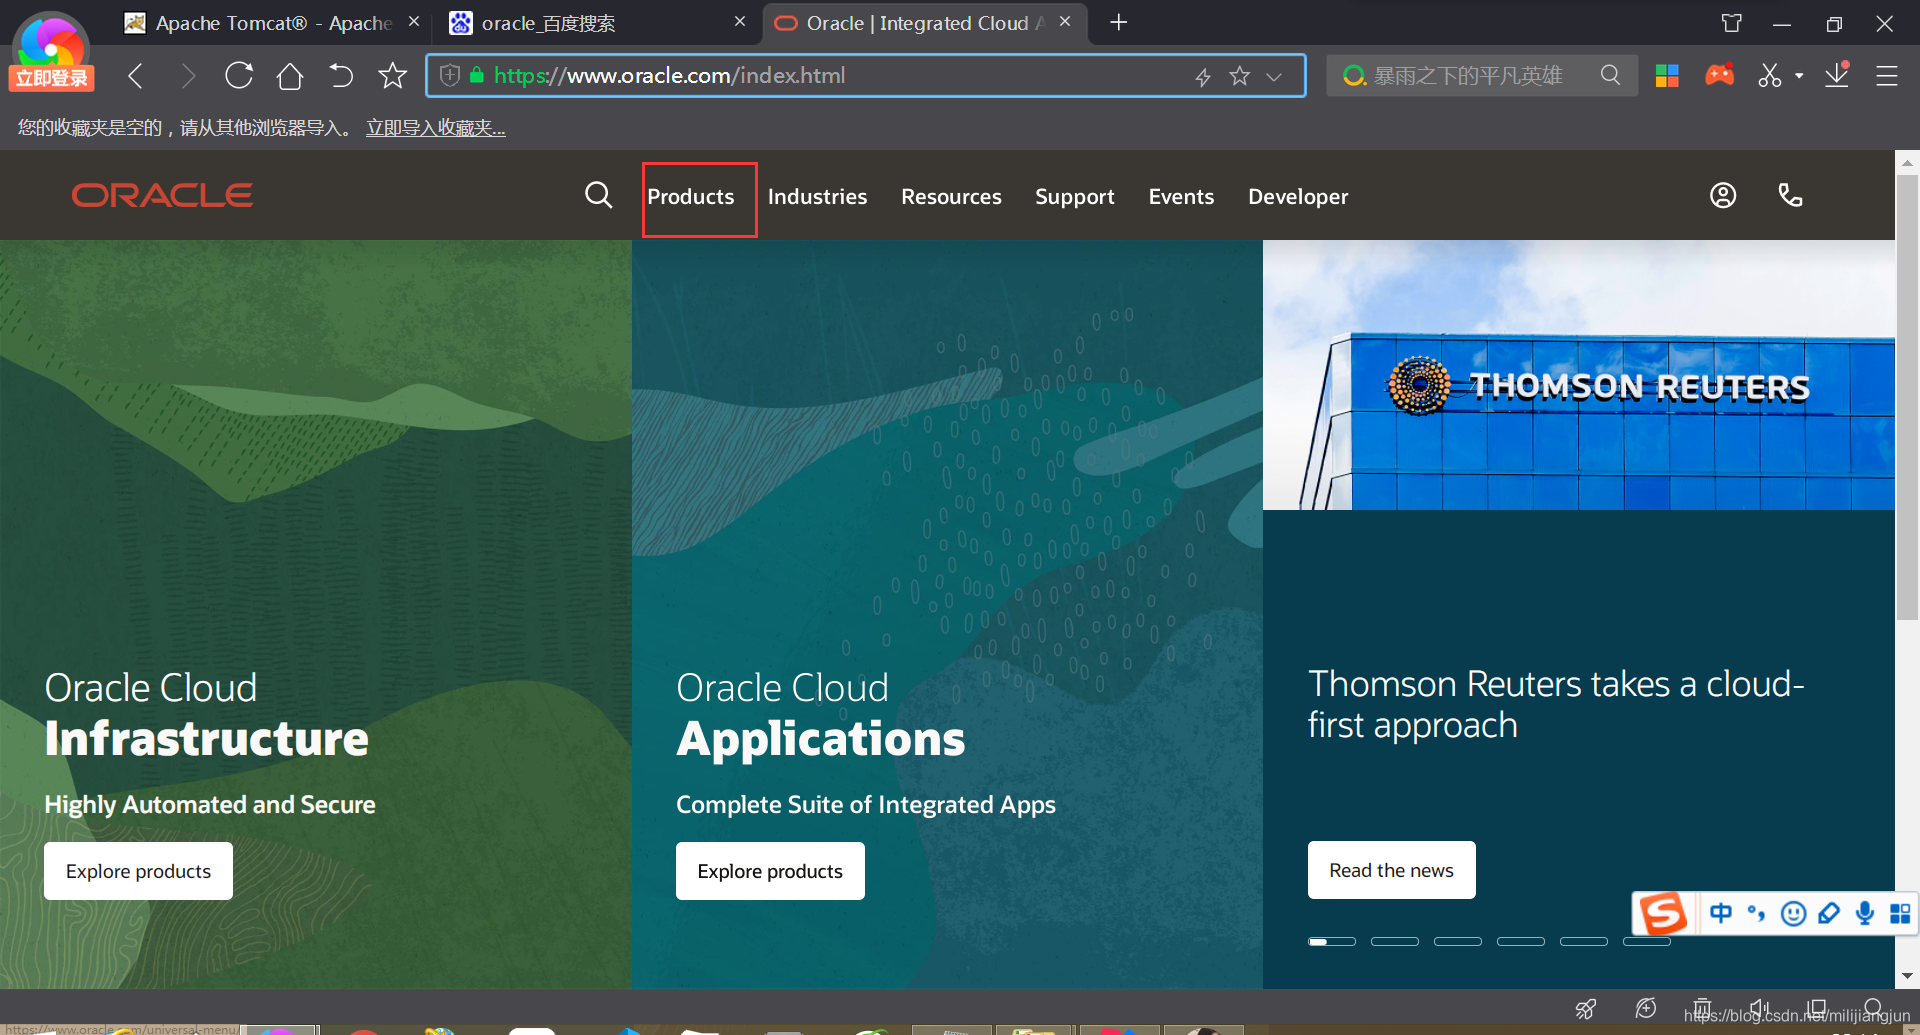Open the downloads icon
Viewport: 1920px width, 1035px height.
(x=1837, y=75)
